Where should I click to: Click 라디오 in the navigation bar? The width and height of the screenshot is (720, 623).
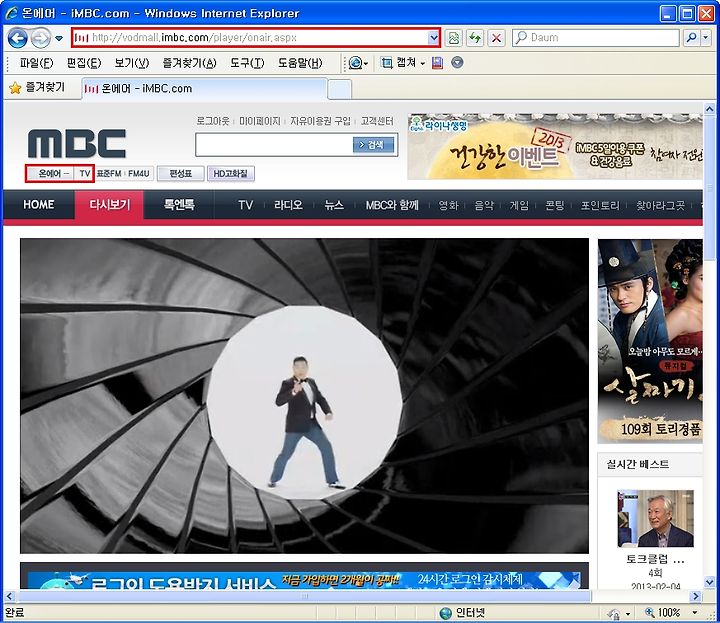(x=288, y=205)
